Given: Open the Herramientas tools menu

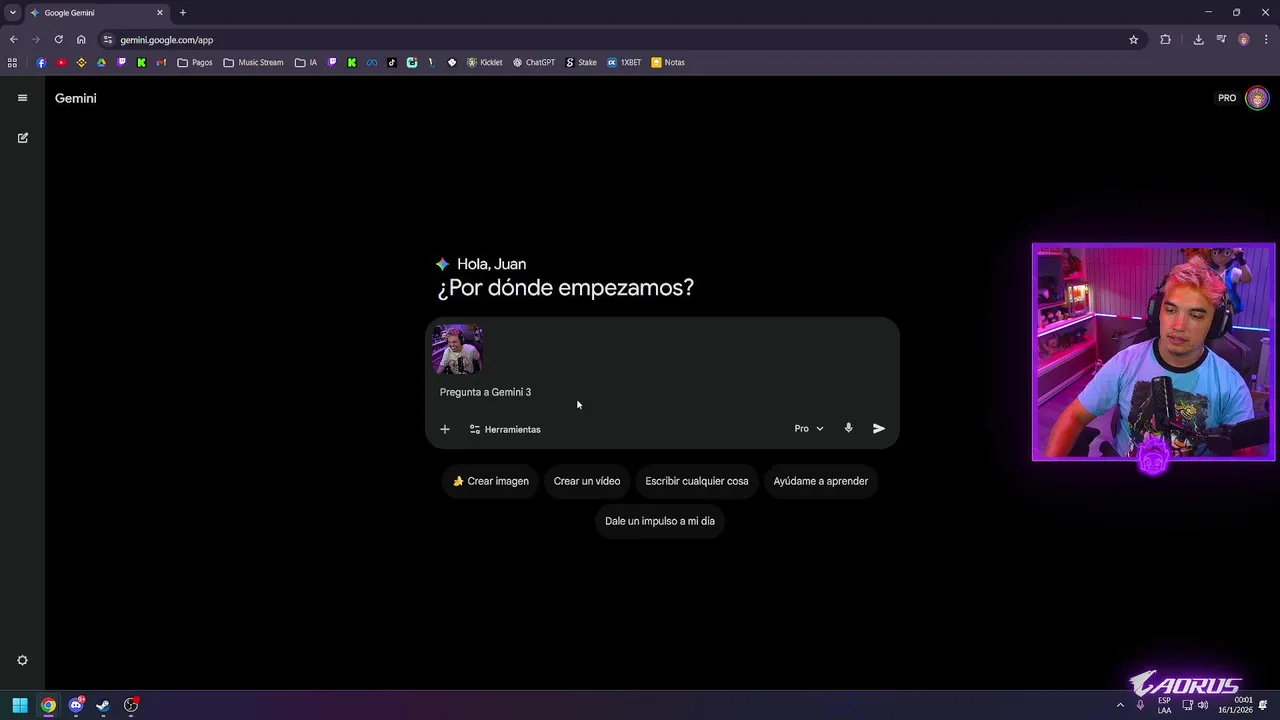Looking at the screenshot, I should click(x=505, y=429).
